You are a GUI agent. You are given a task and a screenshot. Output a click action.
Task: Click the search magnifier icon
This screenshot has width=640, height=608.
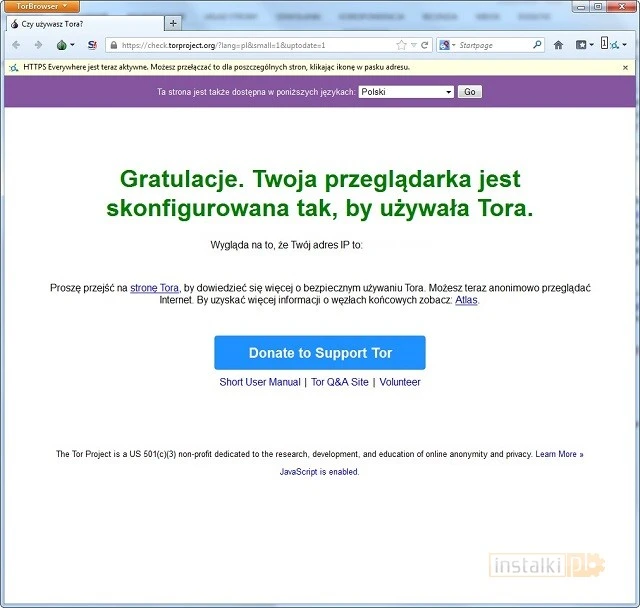pyautogui.click(x=537, y=45)
